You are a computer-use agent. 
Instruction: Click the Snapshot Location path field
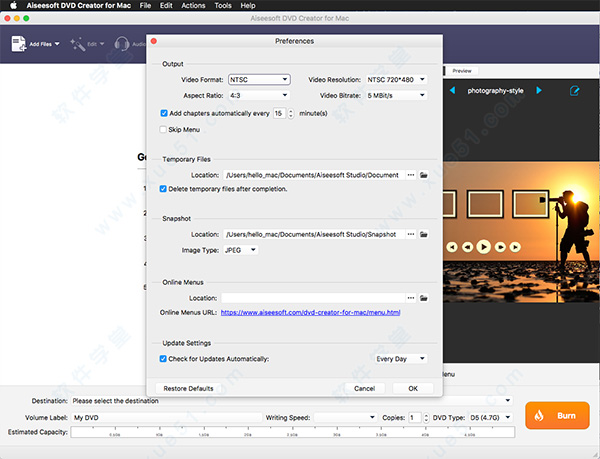[314, 234]
